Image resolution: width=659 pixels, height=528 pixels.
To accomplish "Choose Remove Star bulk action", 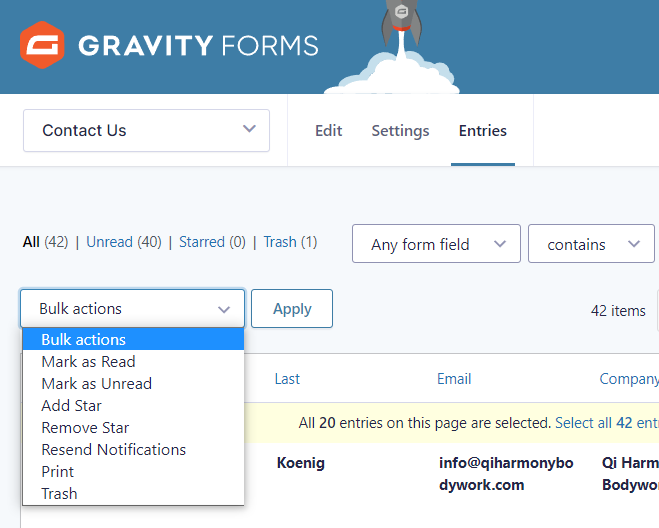I will point(133,428).
